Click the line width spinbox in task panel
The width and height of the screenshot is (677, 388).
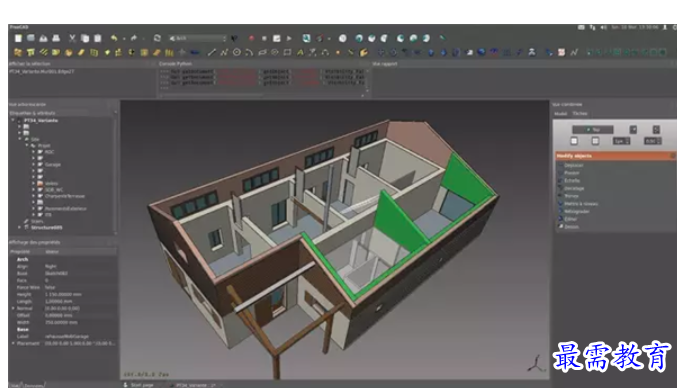coord(622,141)
